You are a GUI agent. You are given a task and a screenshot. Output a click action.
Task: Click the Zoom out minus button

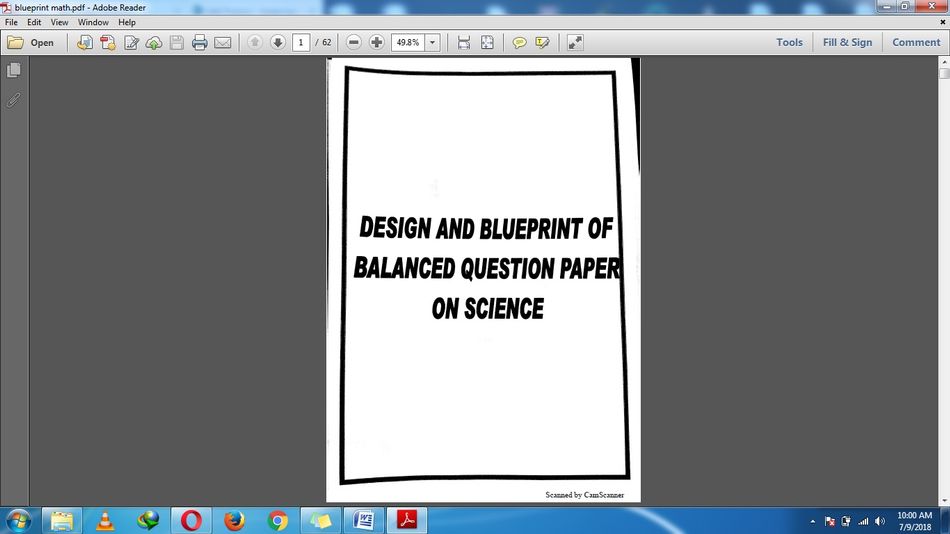click(x=354, y=43)
